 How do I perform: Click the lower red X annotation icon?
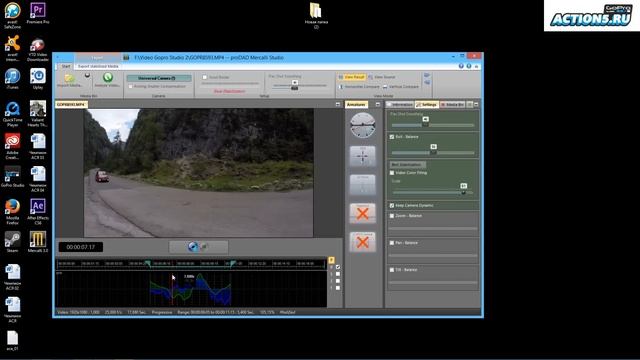[362, 242]
